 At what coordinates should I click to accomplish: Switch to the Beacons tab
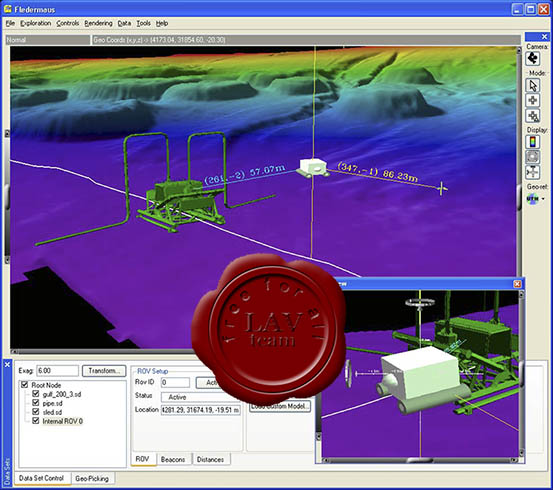coord(173,459)
